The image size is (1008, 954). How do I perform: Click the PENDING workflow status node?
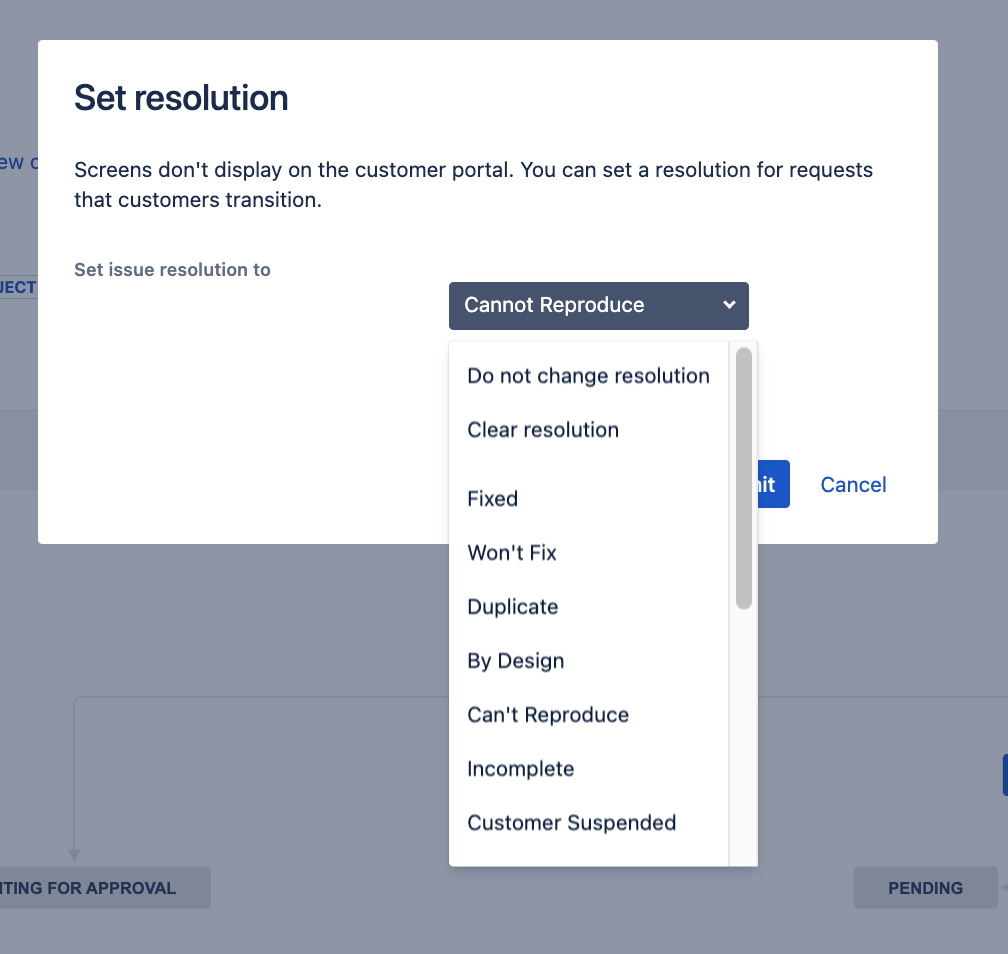pyautogui.click(x=924, y=887)
